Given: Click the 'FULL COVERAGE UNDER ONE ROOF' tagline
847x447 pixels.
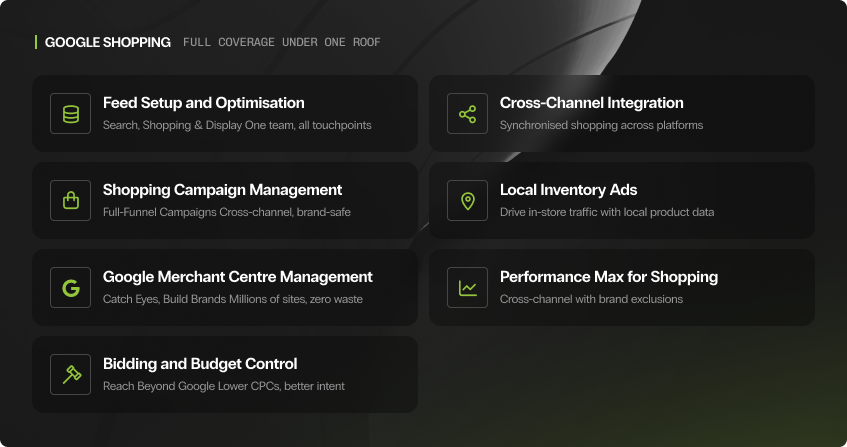Looking at the screenshot, I should point(281,42).
